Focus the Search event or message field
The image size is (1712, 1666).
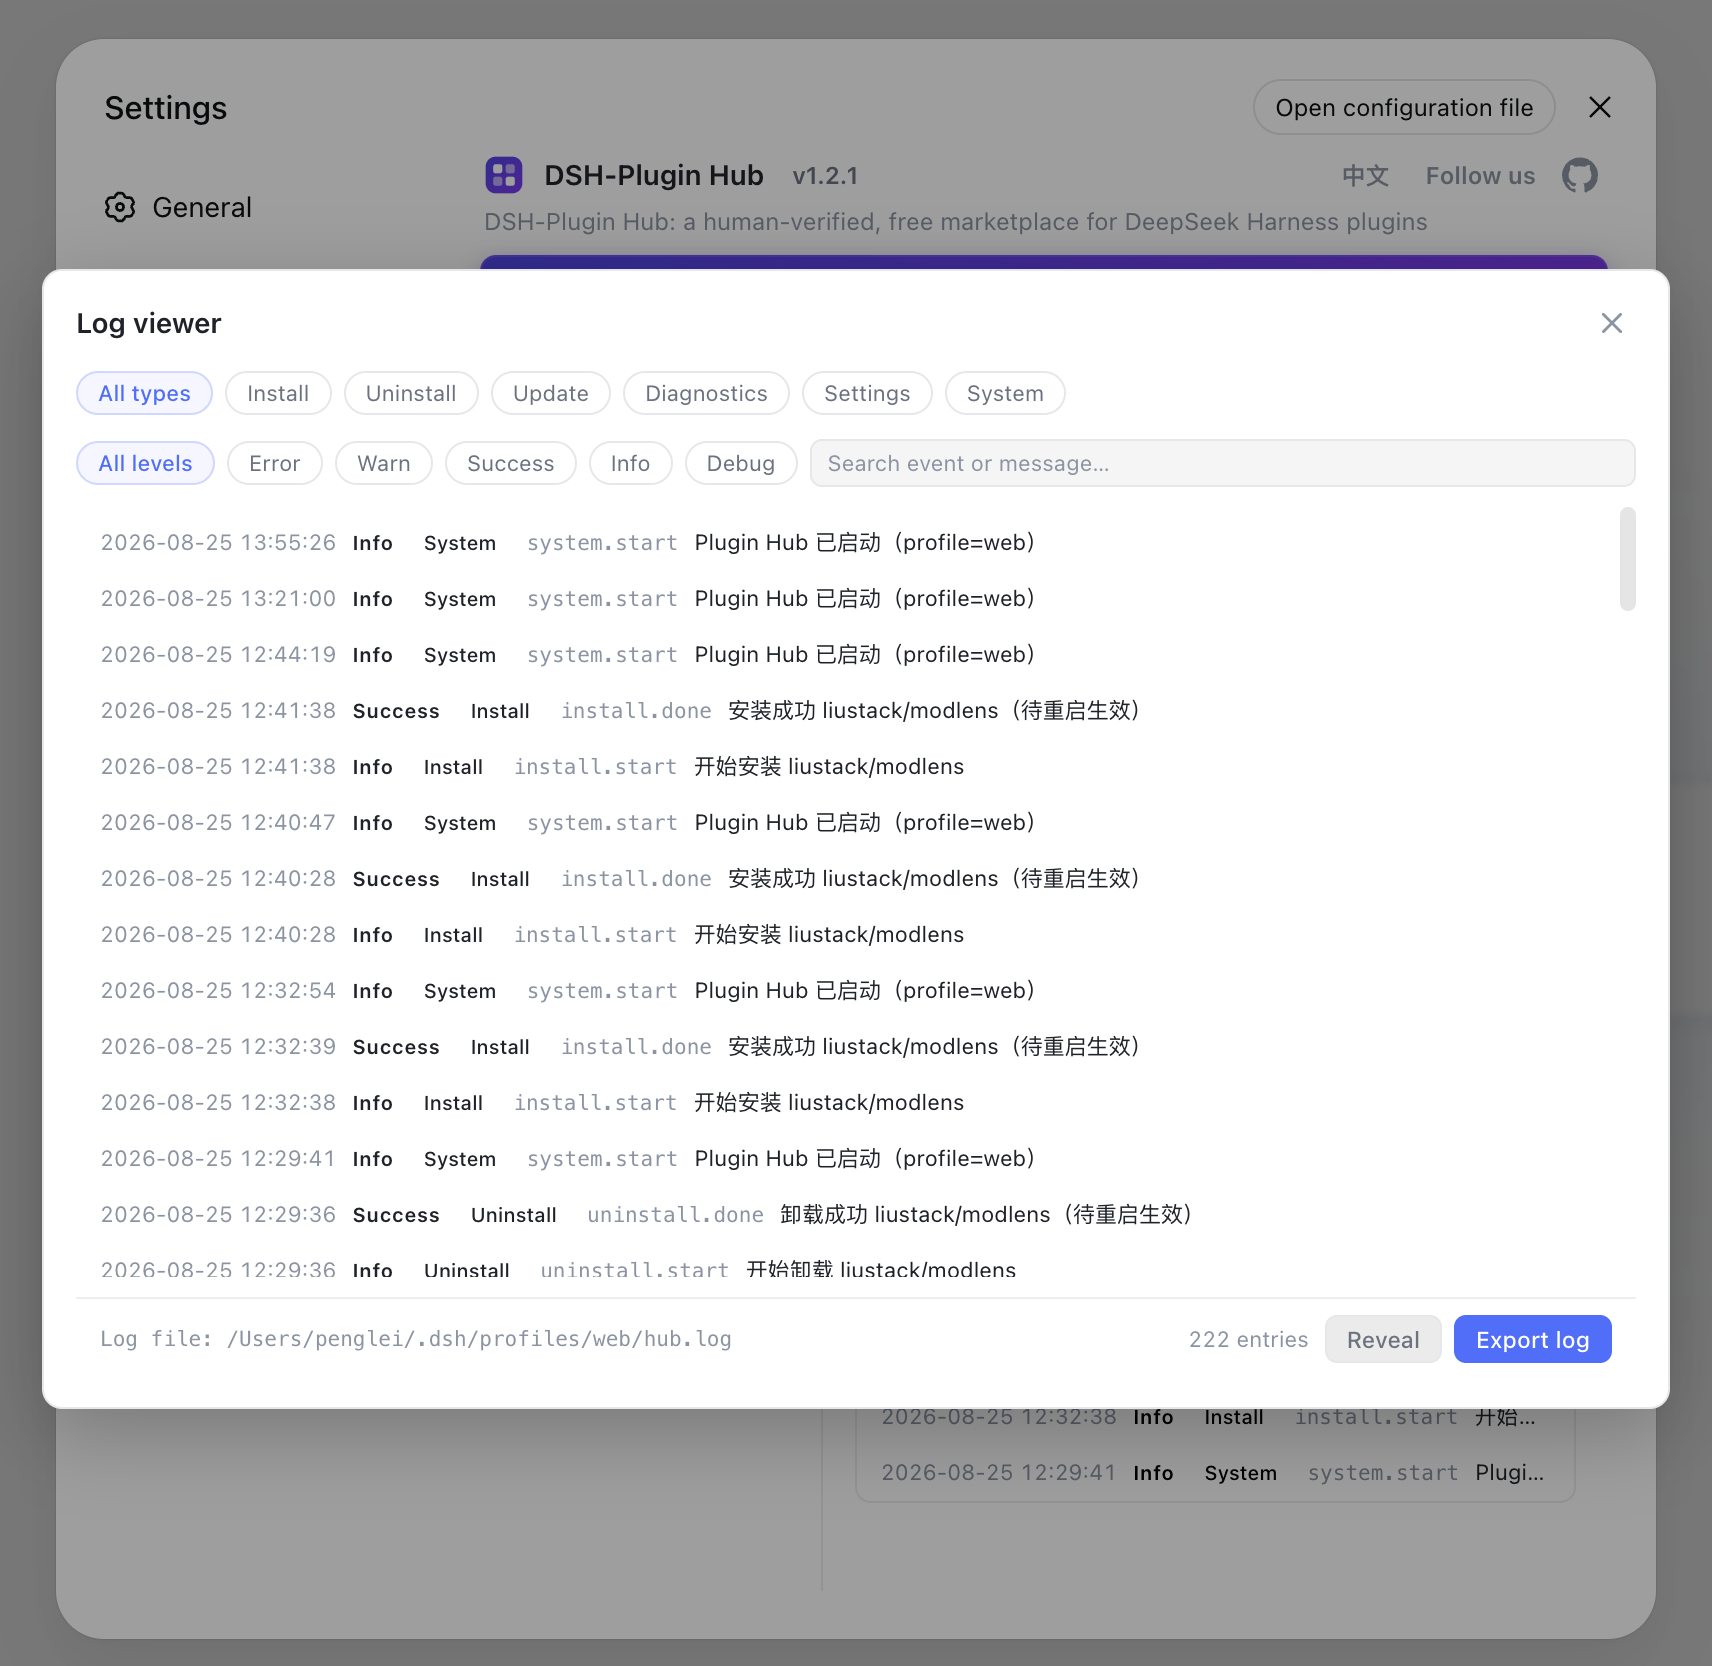tap(1222, 463)
